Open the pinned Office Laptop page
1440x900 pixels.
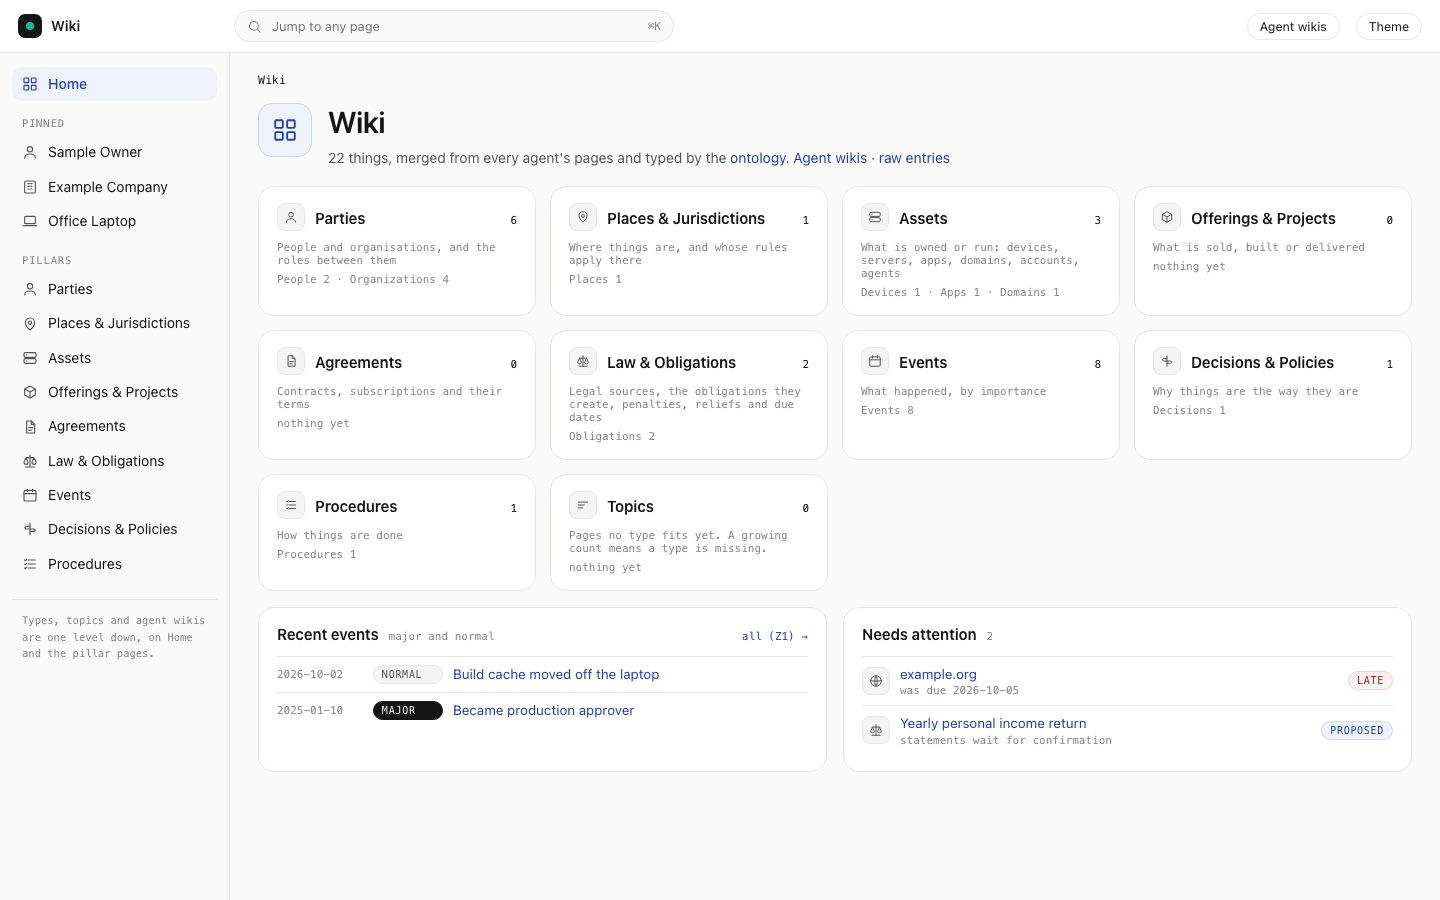(114, 221)
